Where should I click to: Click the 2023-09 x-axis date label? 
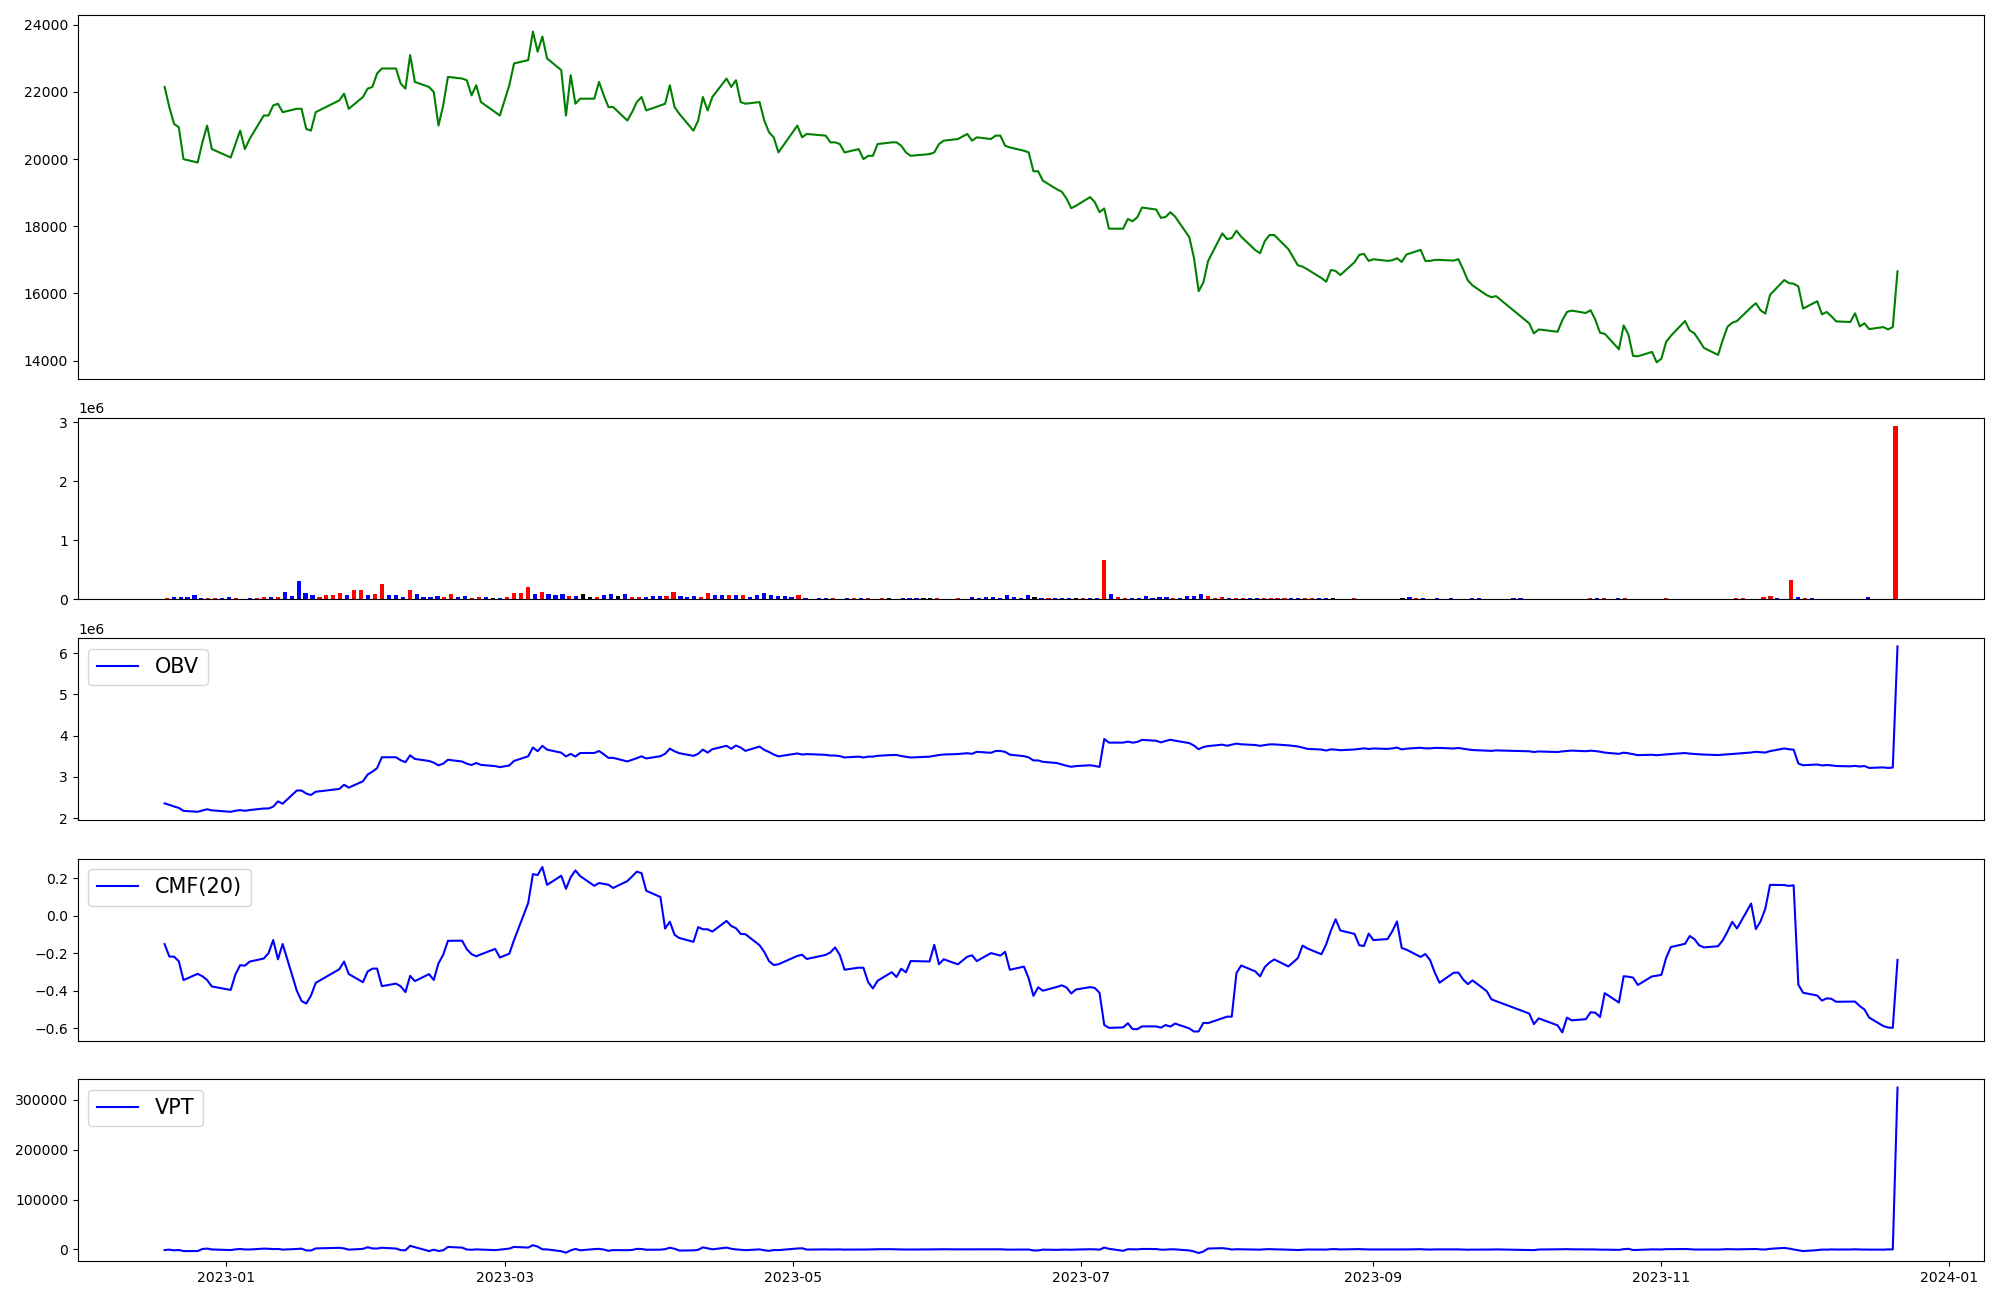(x=1373, y=1277)
